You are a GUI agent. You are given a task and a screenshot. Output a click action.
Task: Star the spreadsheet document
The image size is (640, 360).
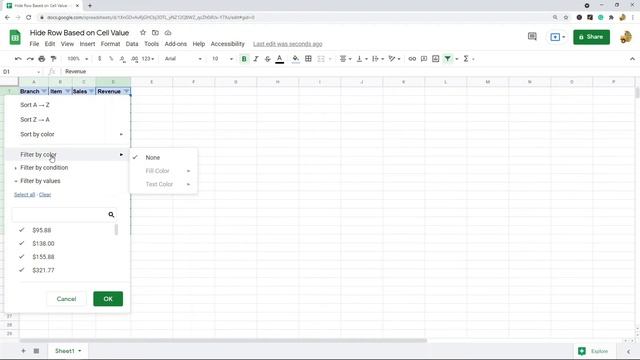[142, 33]
